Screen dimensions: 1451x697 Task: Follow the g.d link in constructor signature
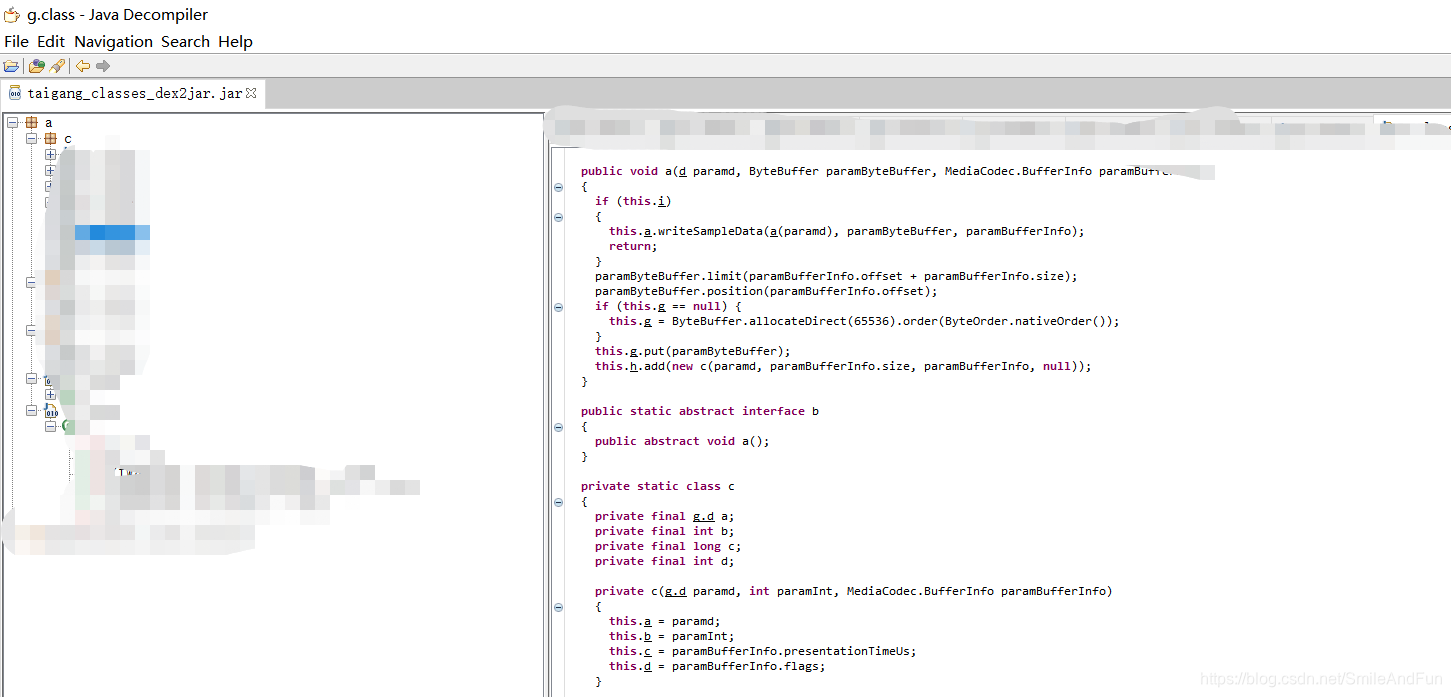[675, 591]
